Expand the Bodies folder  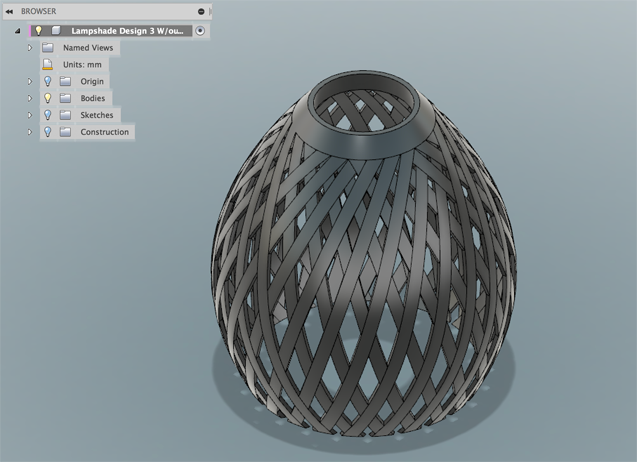click(30, 98)
